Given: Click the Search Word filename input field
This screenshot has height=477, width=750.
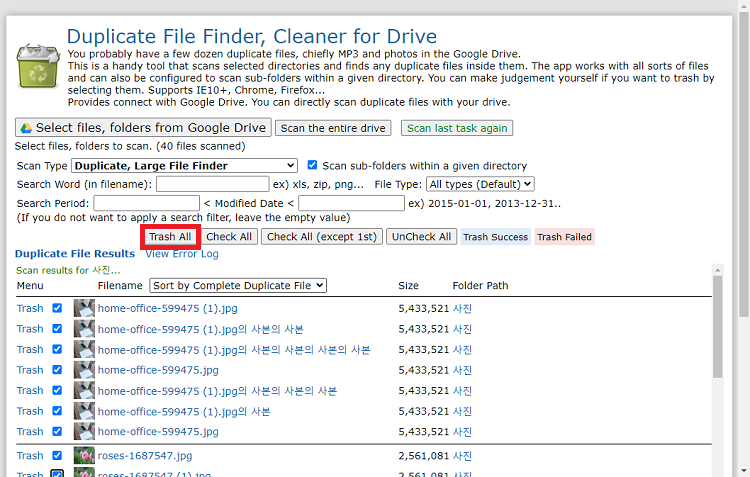Looking at the screenshot, I should click(212, 184).
